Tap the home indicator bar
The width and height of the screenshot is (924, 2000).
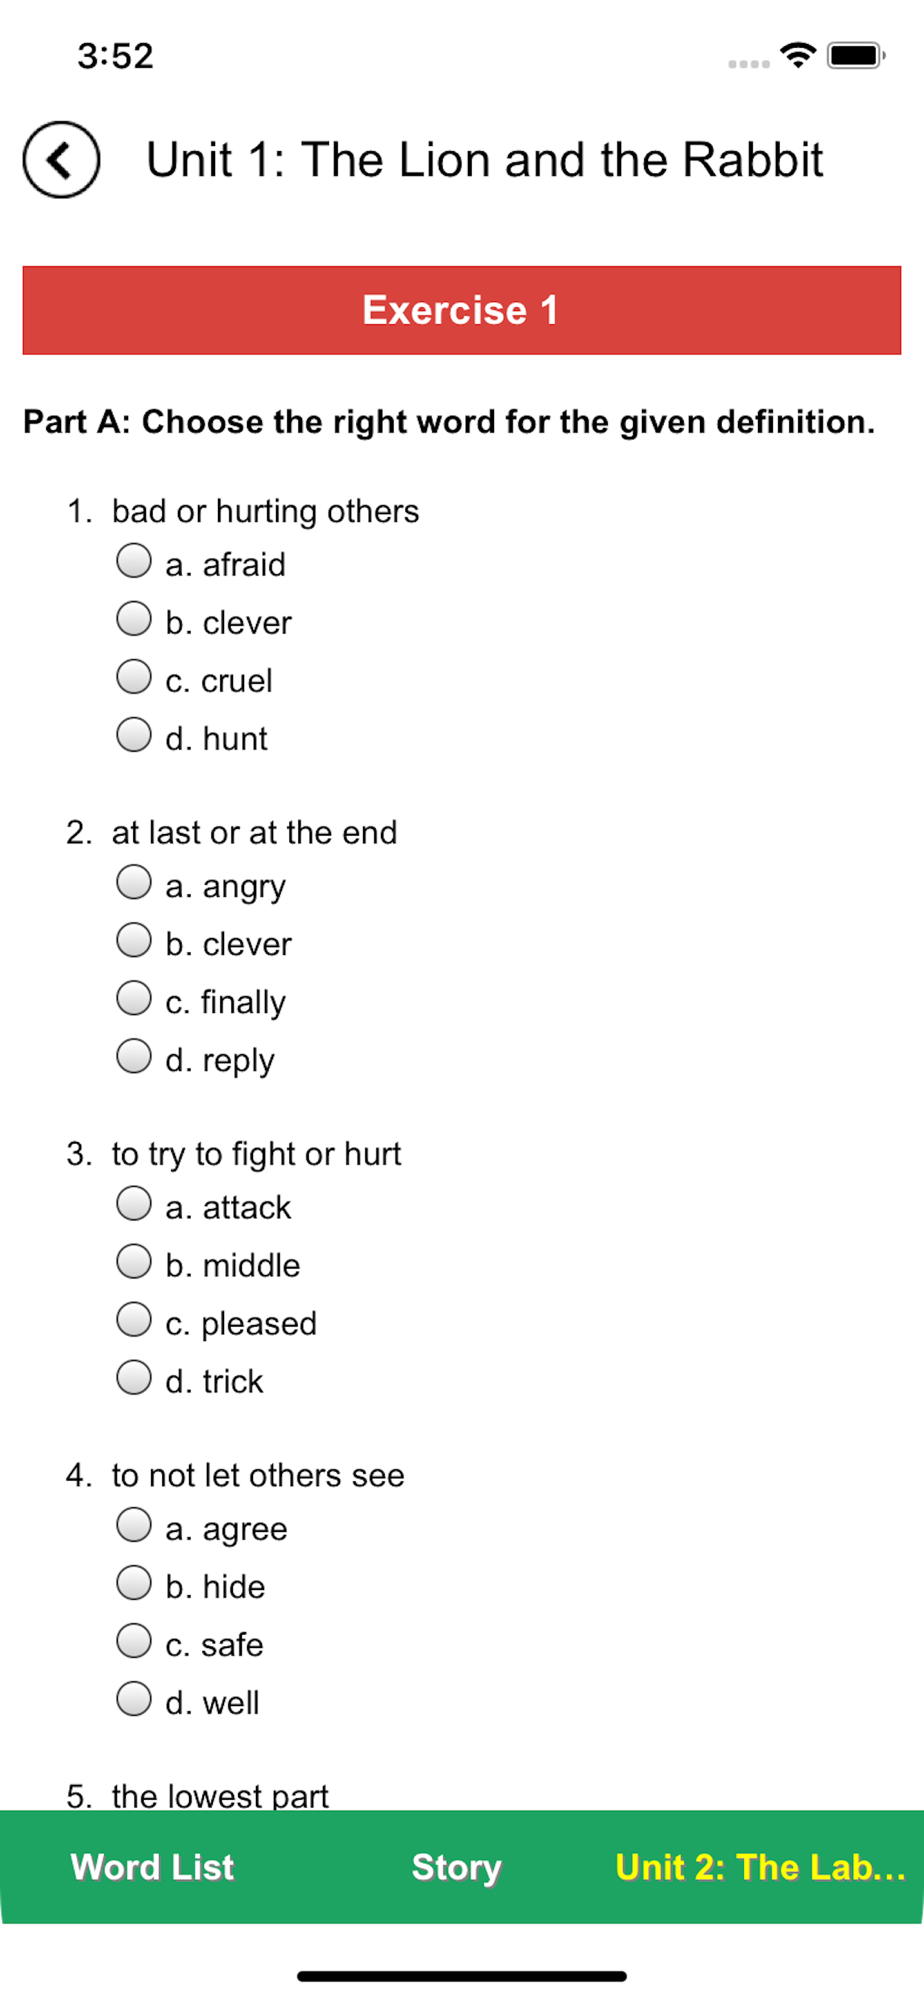pyautogui.click(x=462, y=1976)
